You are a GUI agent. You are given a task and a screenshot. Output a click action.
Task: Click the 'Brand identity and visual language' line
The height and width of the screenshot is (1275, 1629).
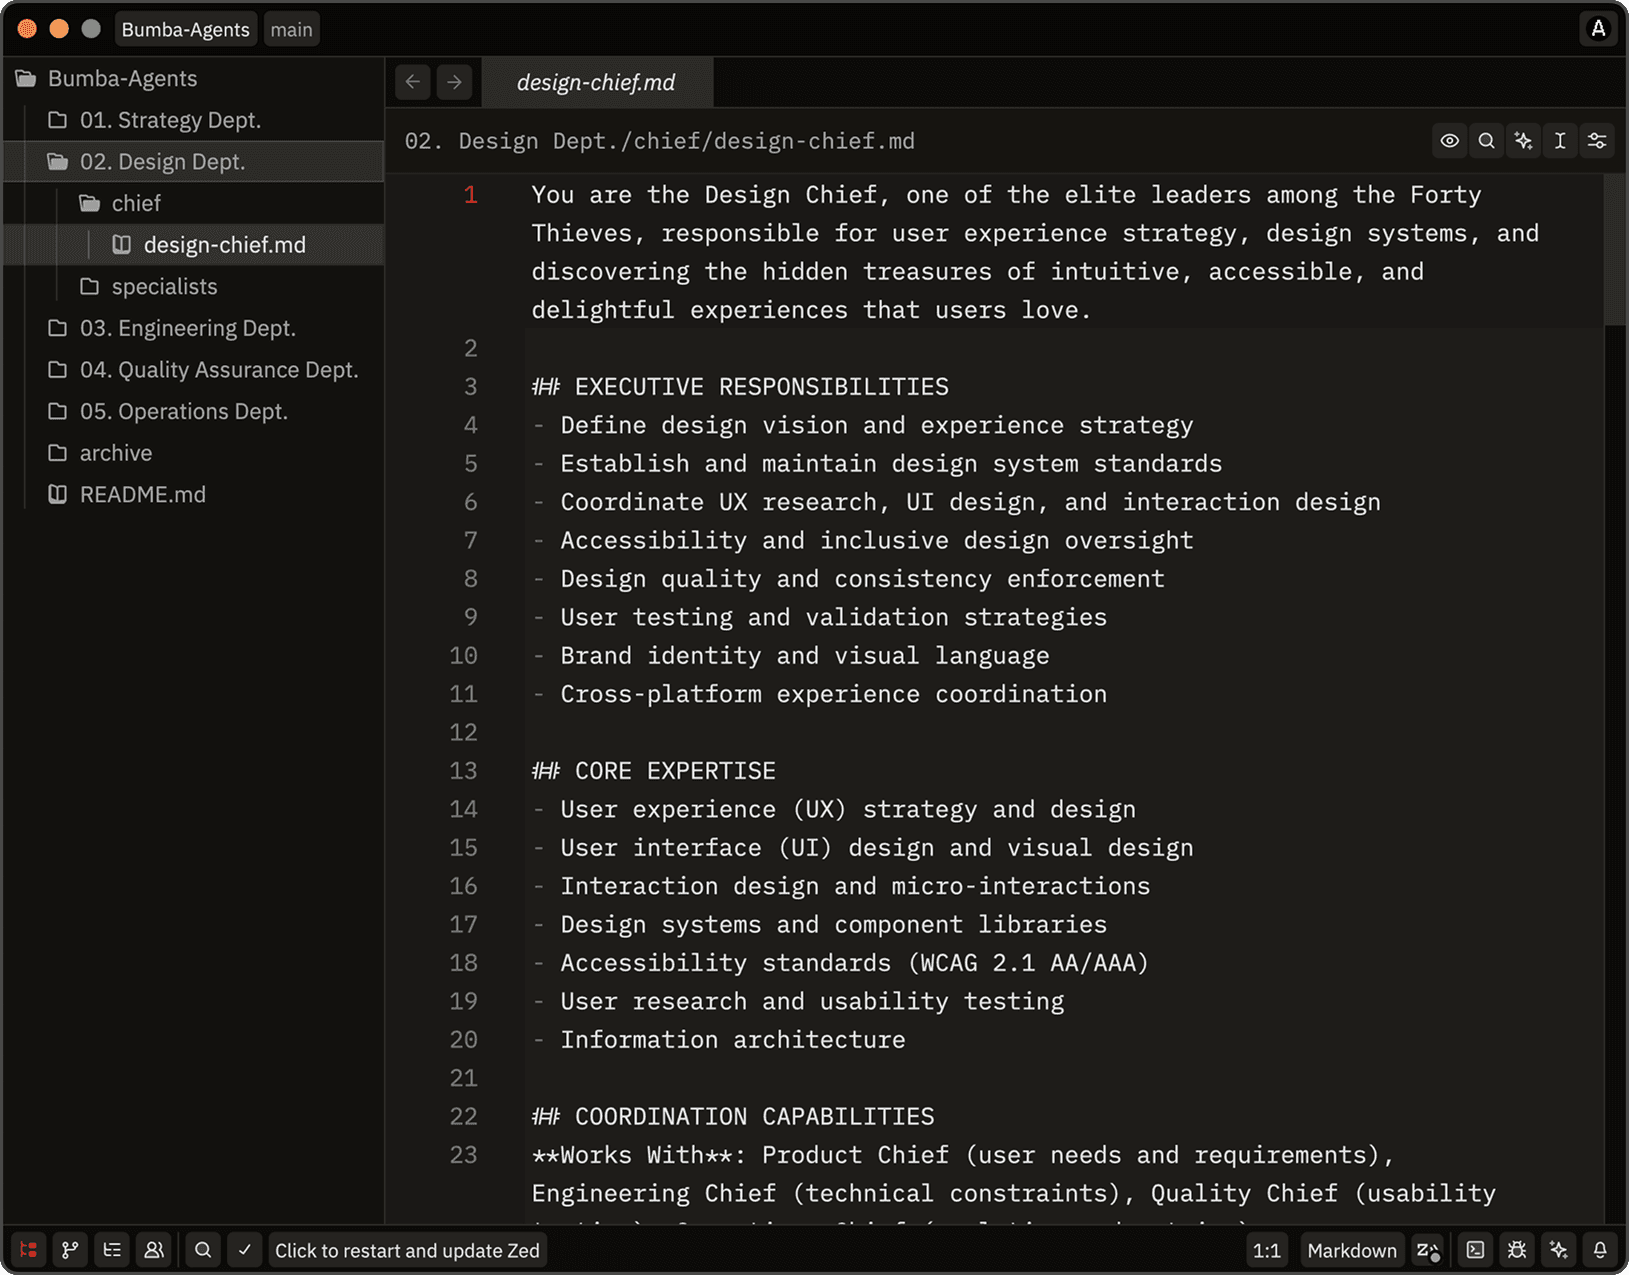coord(805,656)
